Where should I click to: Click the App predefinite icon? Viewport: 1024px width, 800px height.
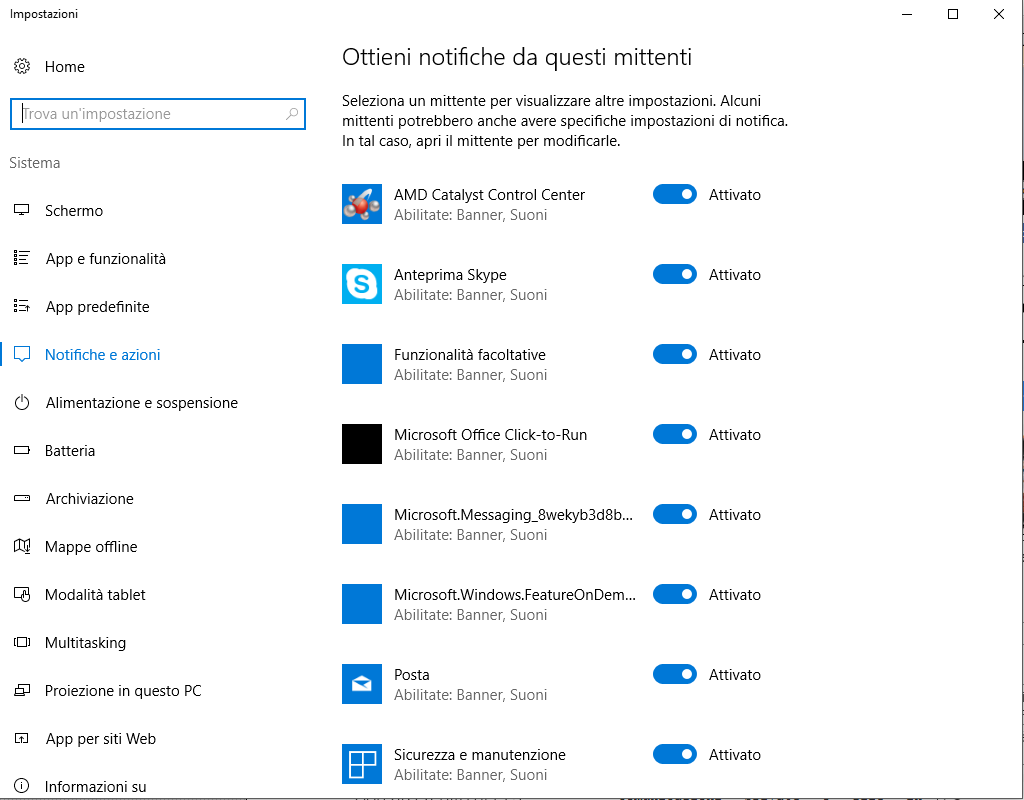[x=22, y=306]
